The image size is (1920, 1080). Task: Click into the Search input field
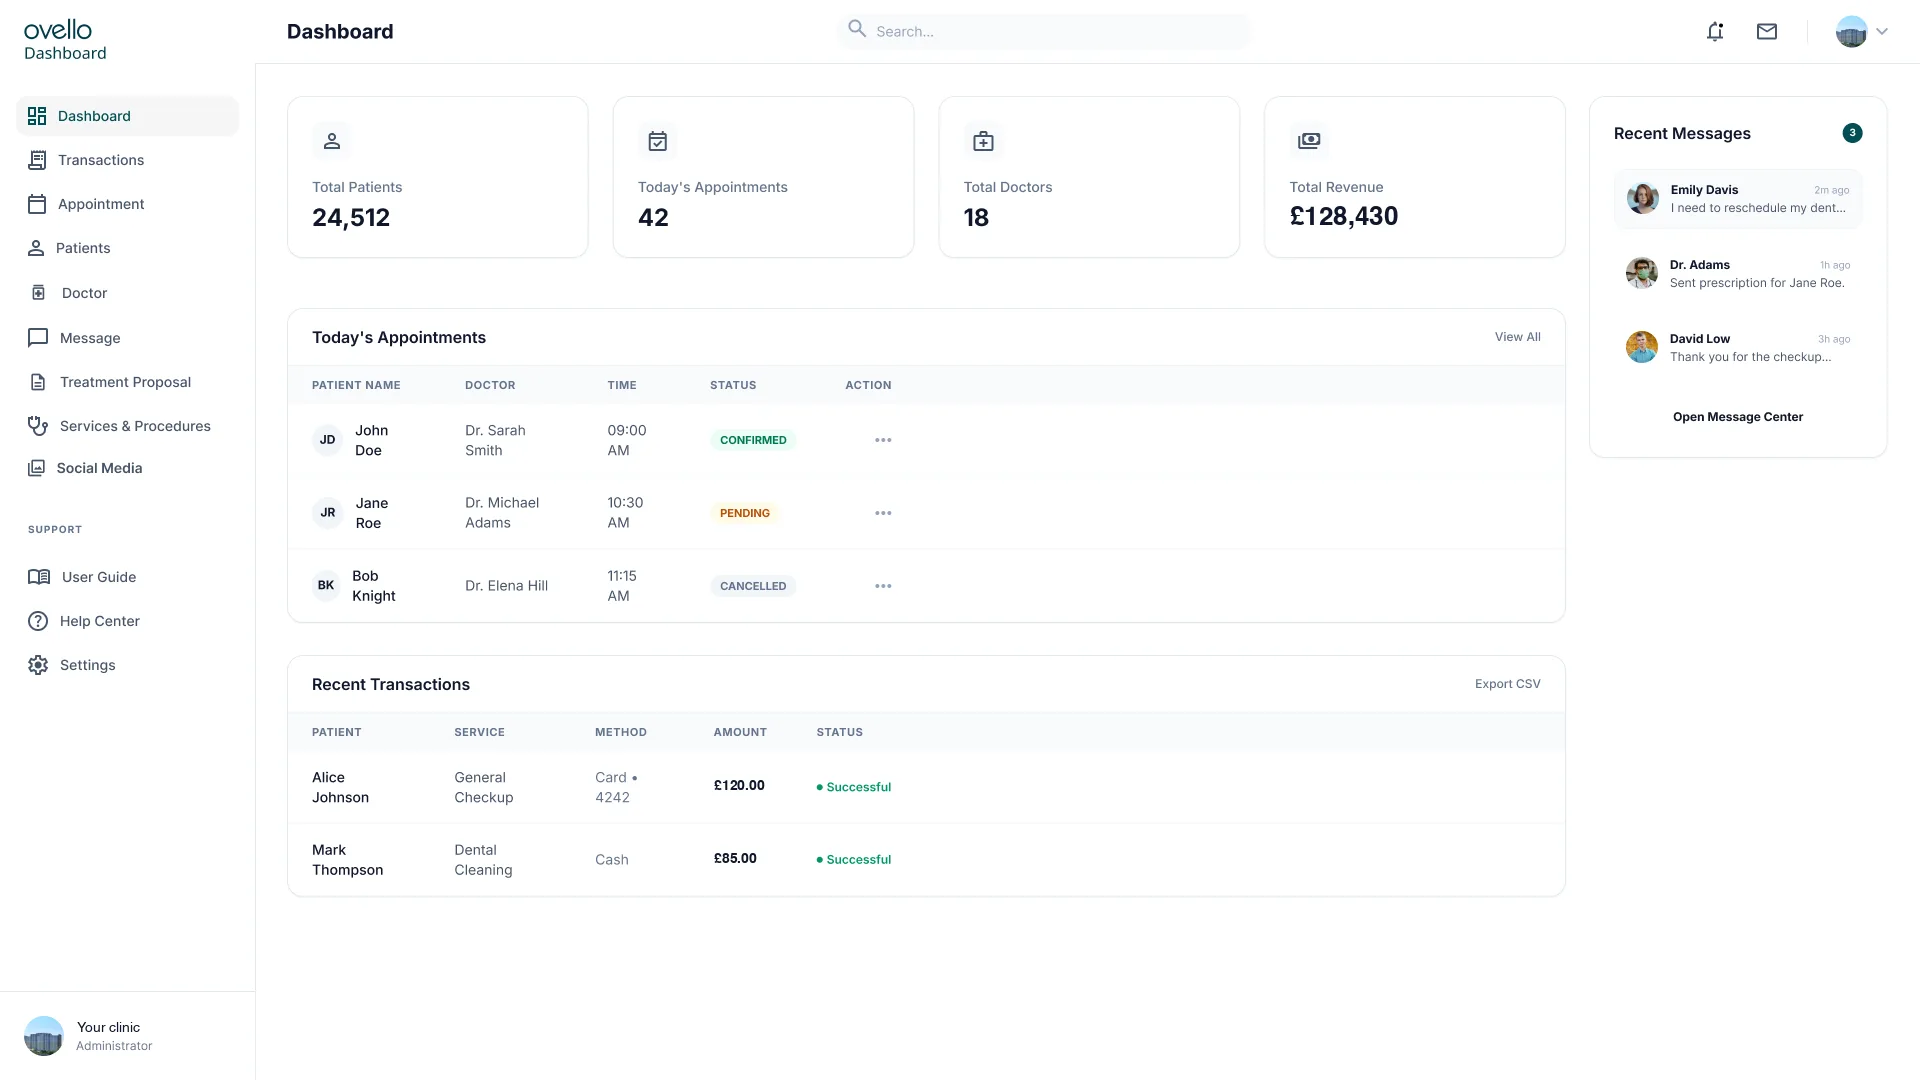pyautogui.click(x=1043, y=31)
